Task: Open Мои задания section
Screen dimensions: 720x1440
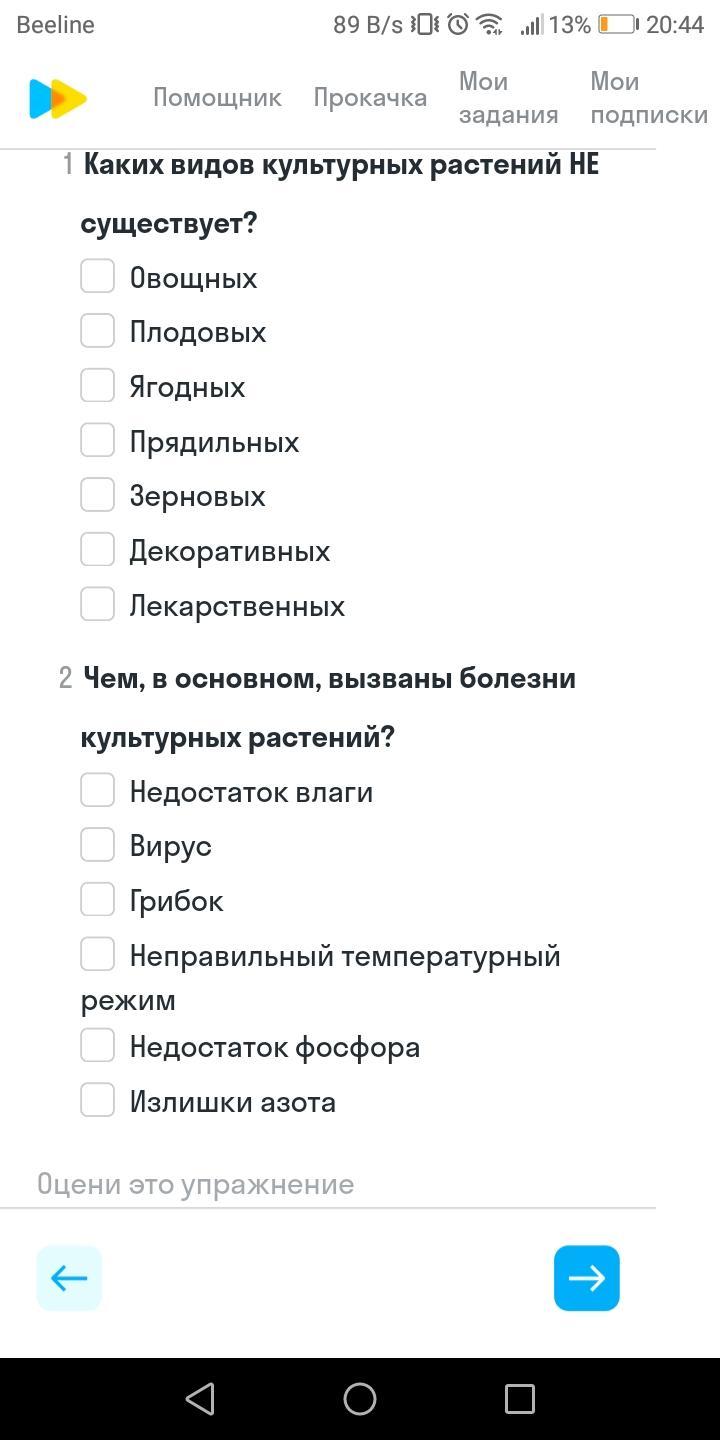Action: 508,98
